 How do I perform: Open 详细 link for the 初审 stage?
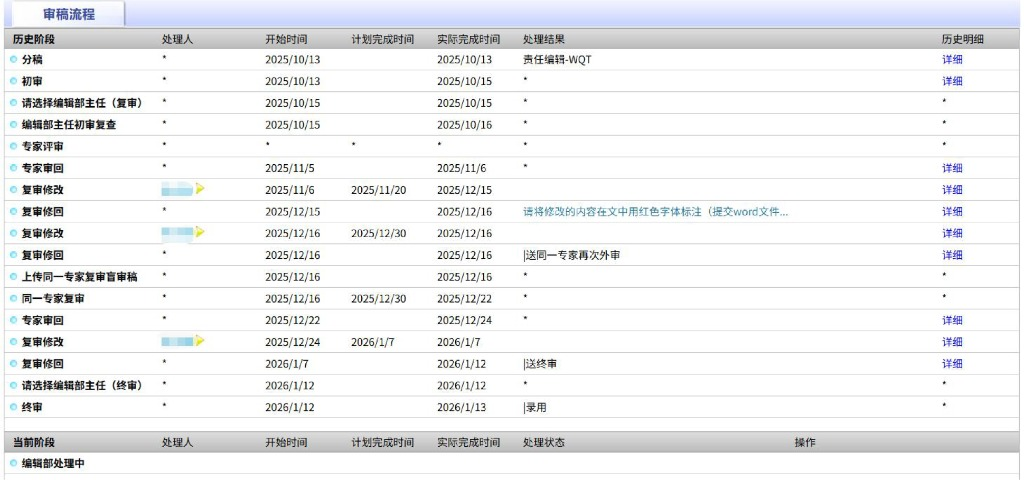tap(951, 81)
